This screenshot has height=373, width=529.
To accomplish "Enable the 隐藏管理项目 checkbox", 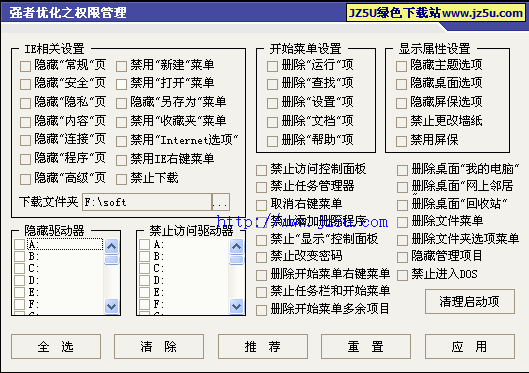I will tap(402, 257).
